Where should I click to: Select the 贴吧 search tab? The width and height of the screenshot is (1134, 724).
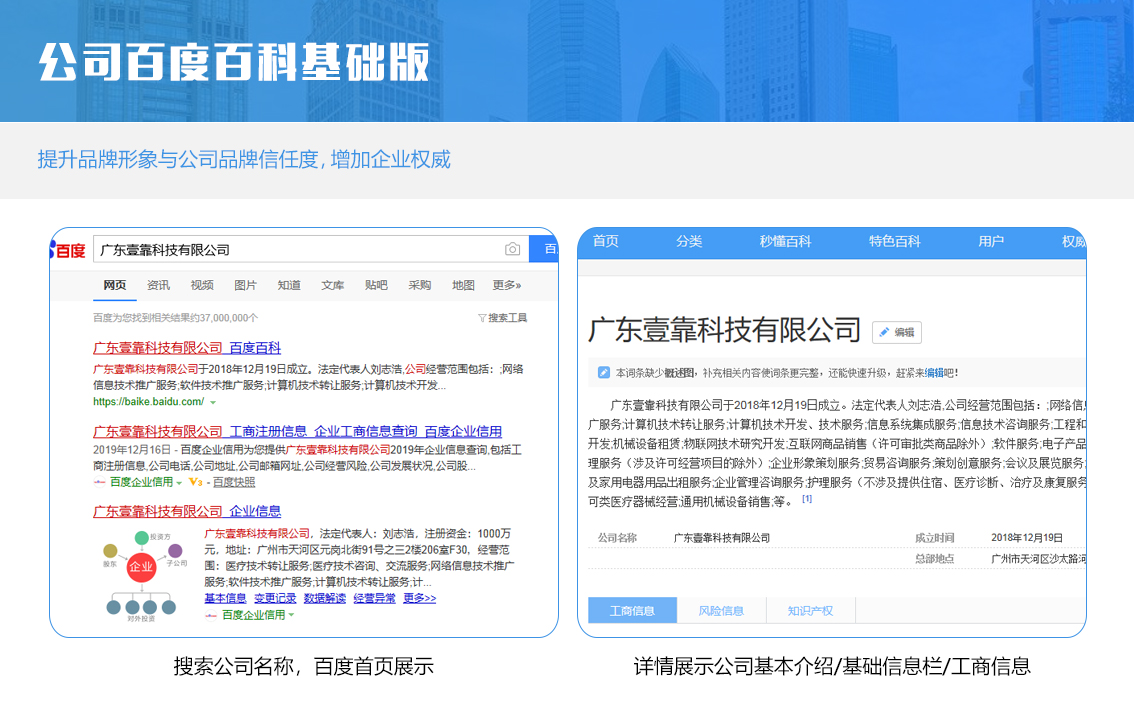376,285
